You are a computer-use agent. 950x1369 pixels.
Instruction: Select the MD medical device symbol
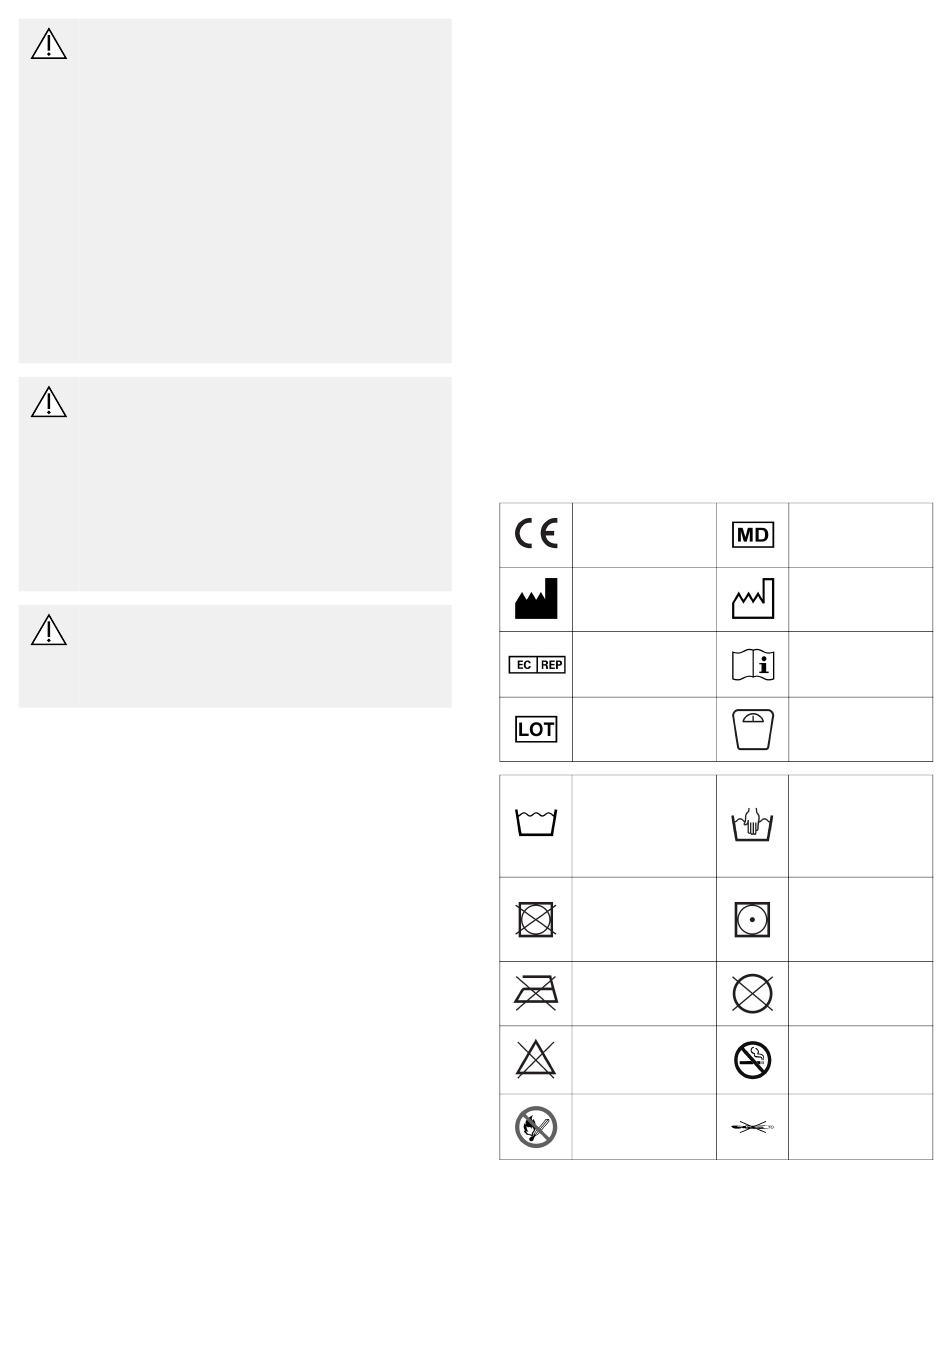click(x=753, y=534)
